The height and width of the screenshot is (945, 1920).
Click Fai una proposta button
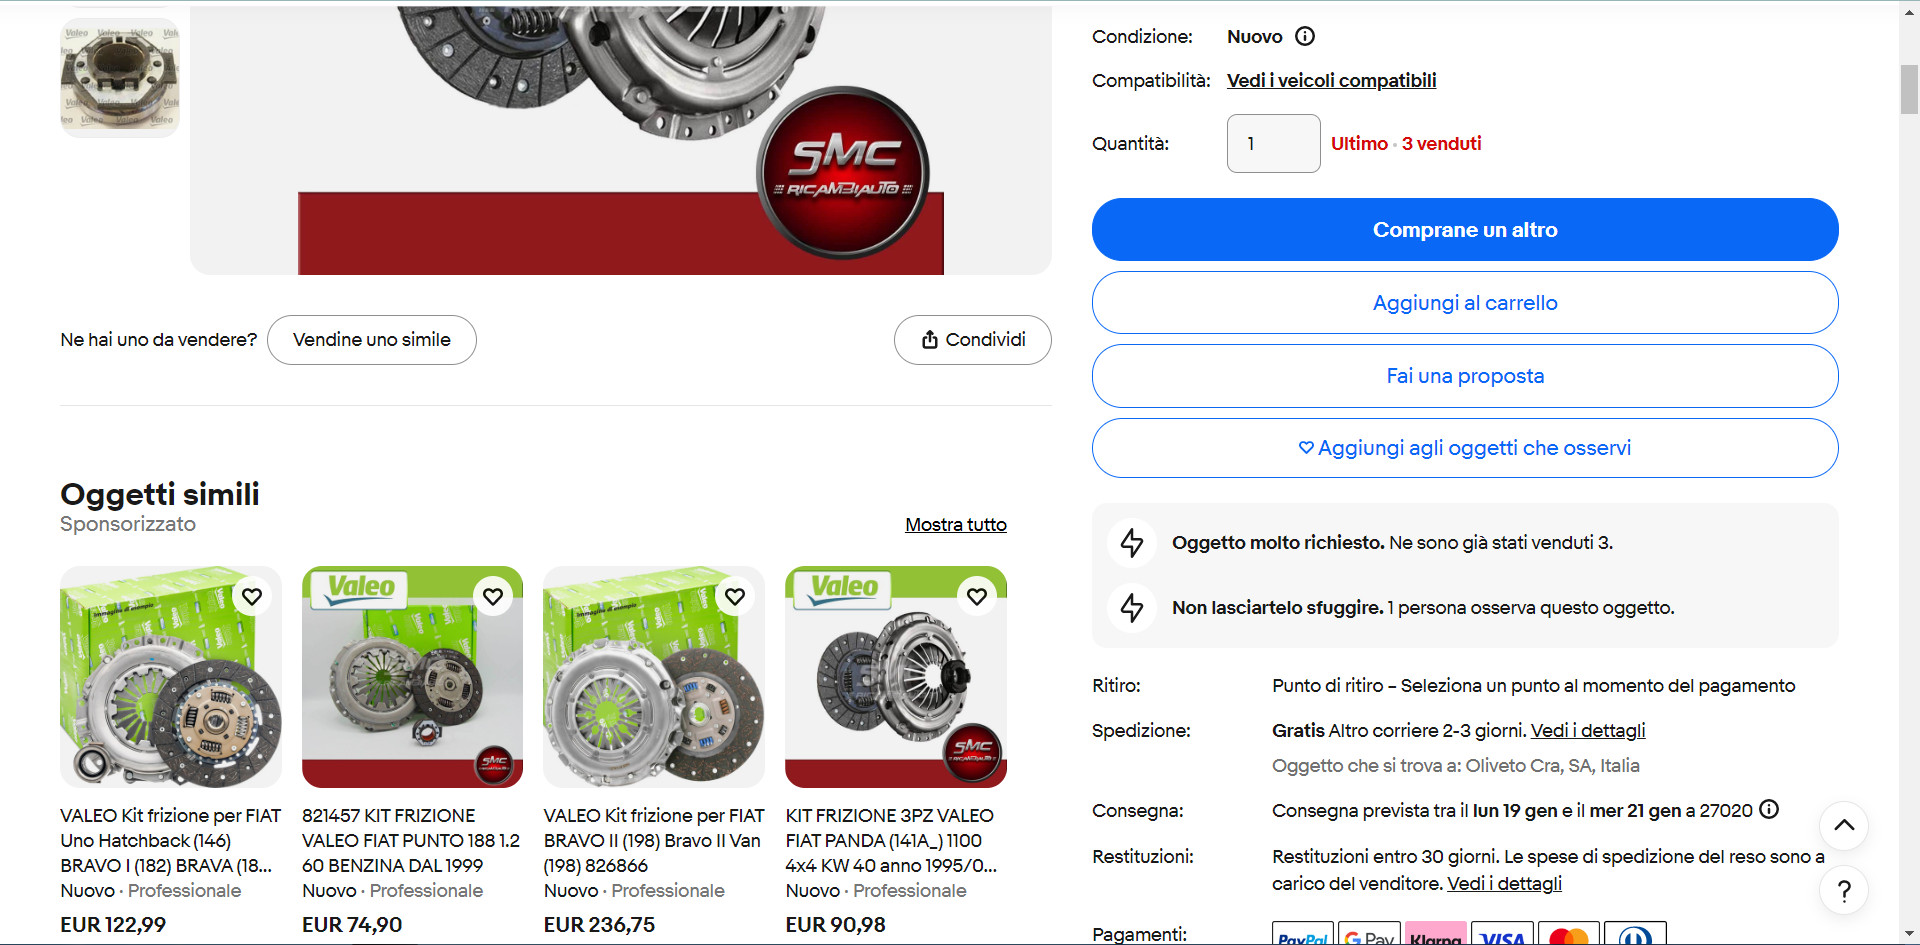tap(1465, 376)
